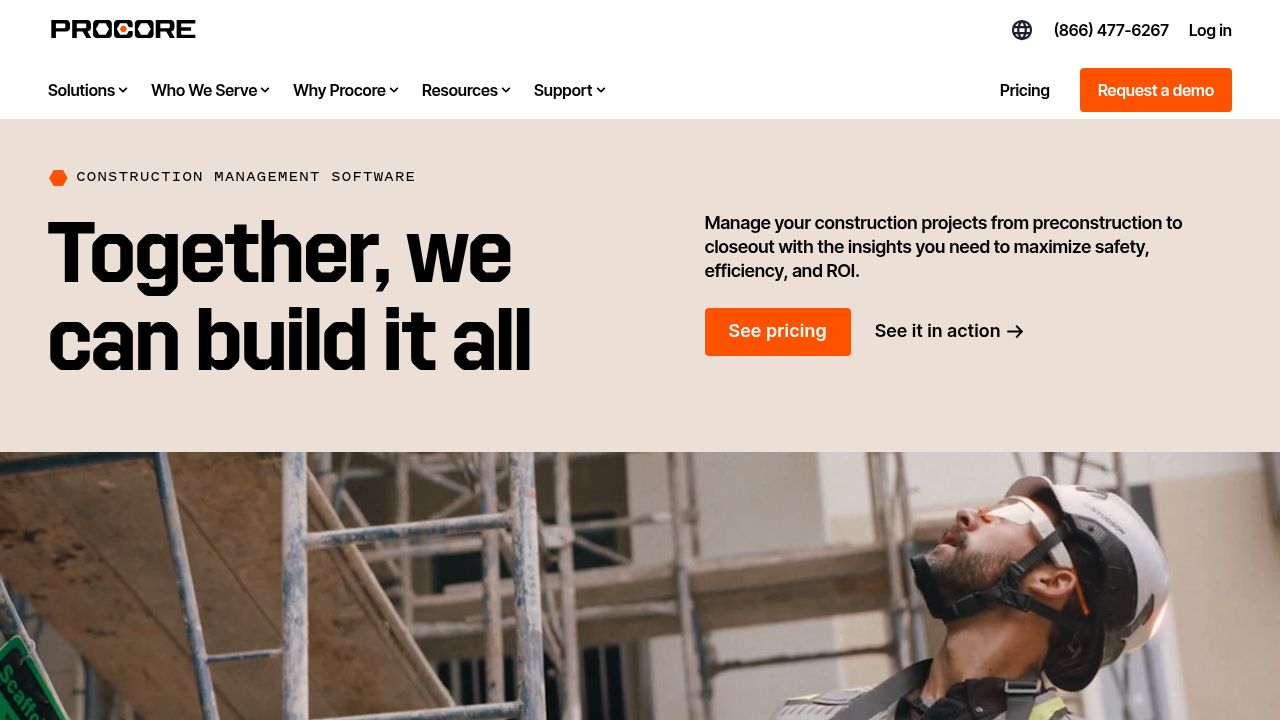Open the globe language selector
The image size is (1280, 720).
pos(1022,30)
